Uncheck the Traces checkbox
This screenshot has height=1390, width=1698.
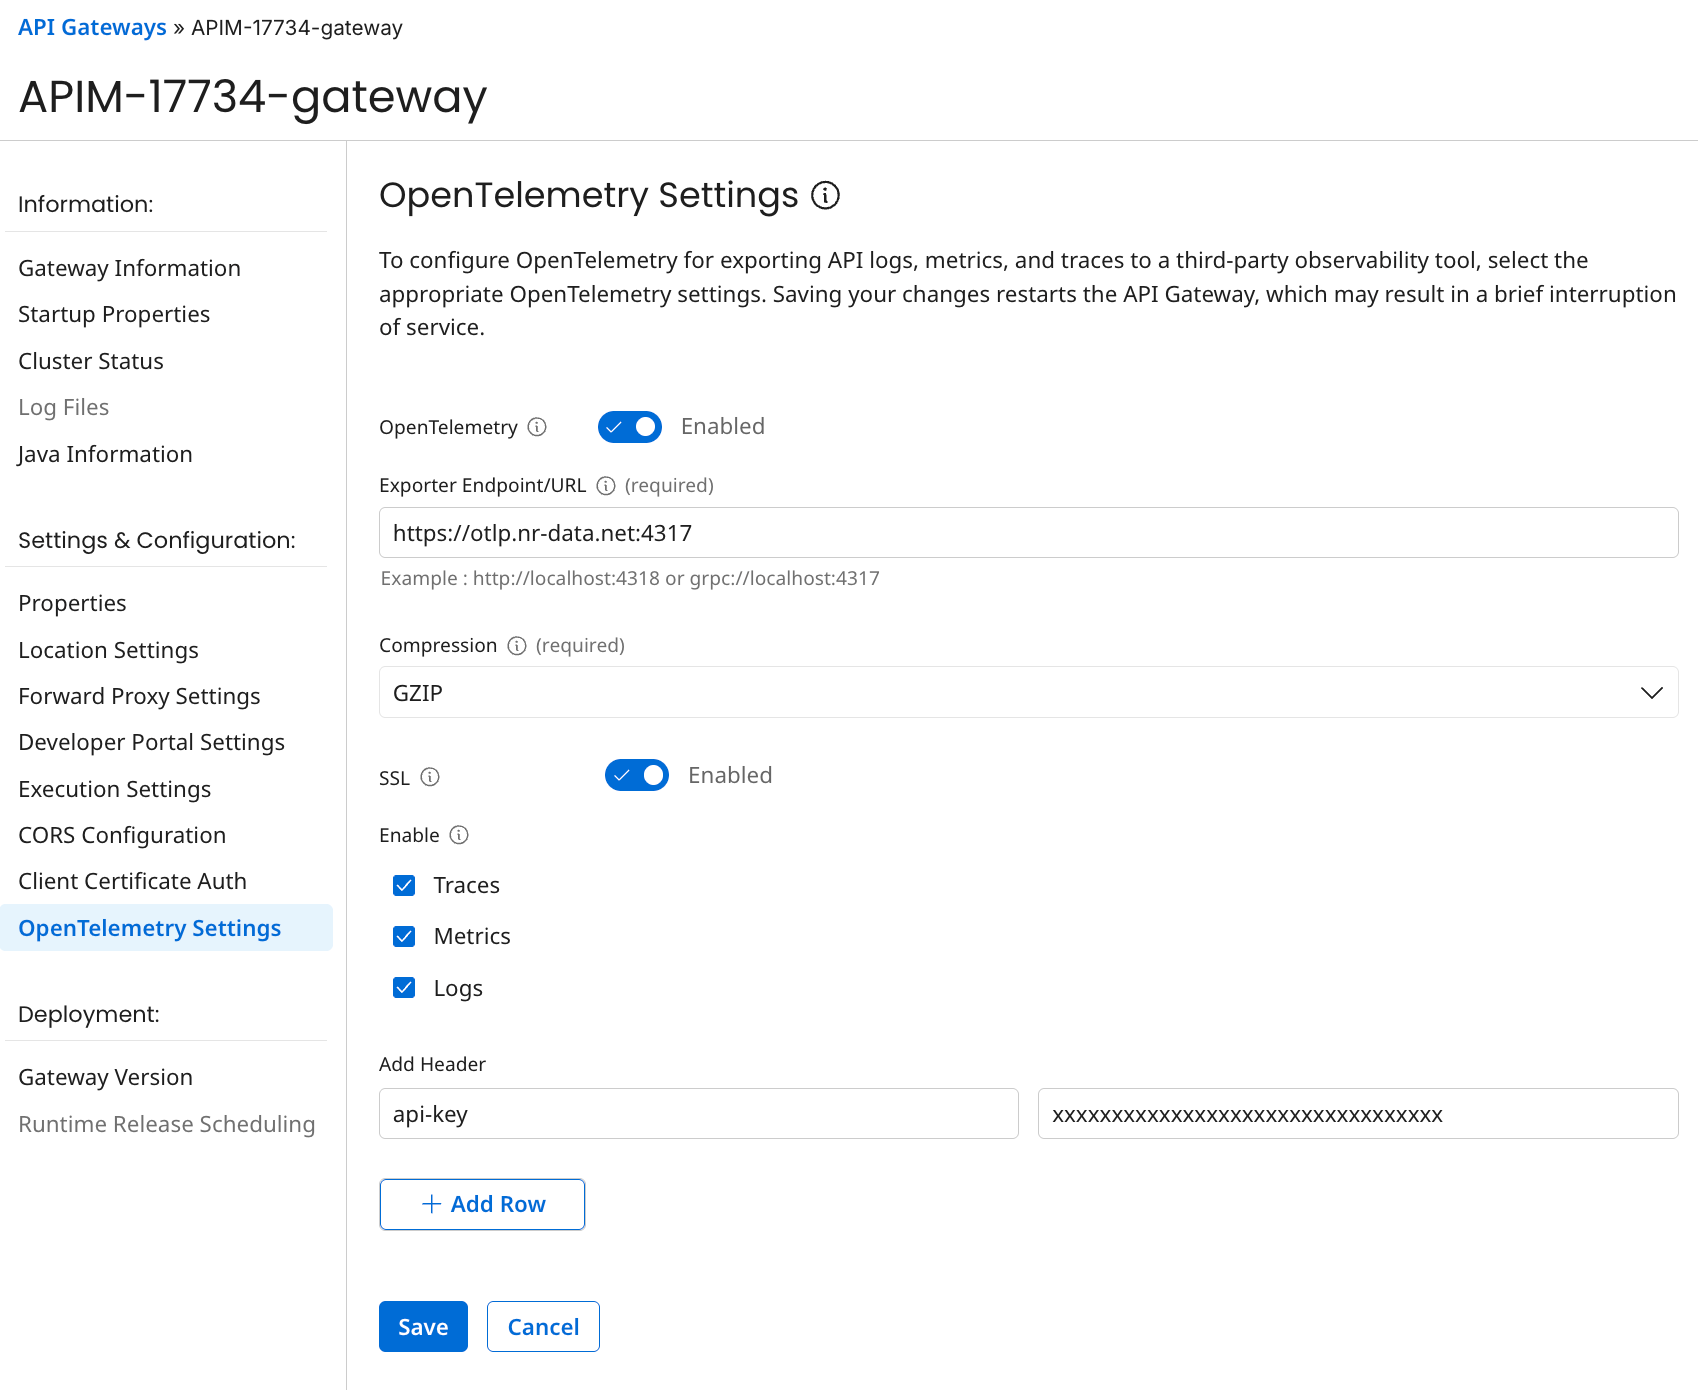pos(404,885)
